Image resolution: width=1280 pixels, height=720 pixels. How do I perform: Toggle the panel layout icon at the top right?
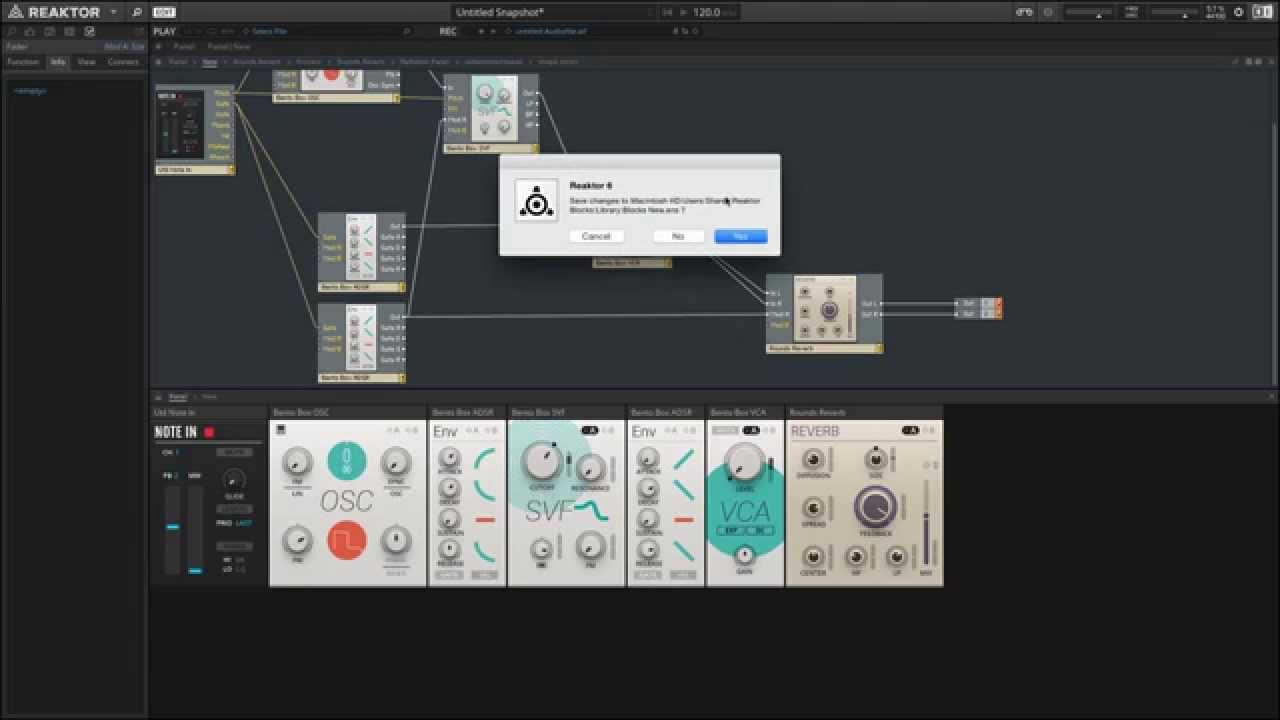click(x=1262, y=12)
